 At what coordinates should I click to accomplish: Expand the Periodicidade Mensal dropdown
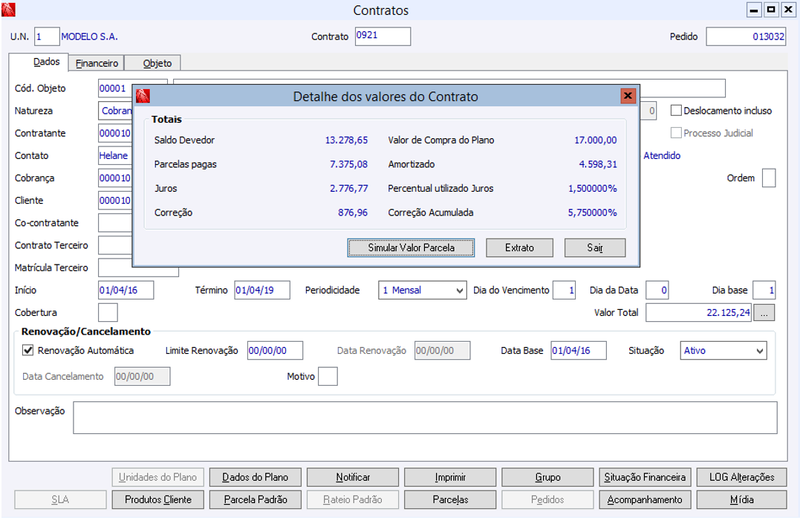pos(459,290)
